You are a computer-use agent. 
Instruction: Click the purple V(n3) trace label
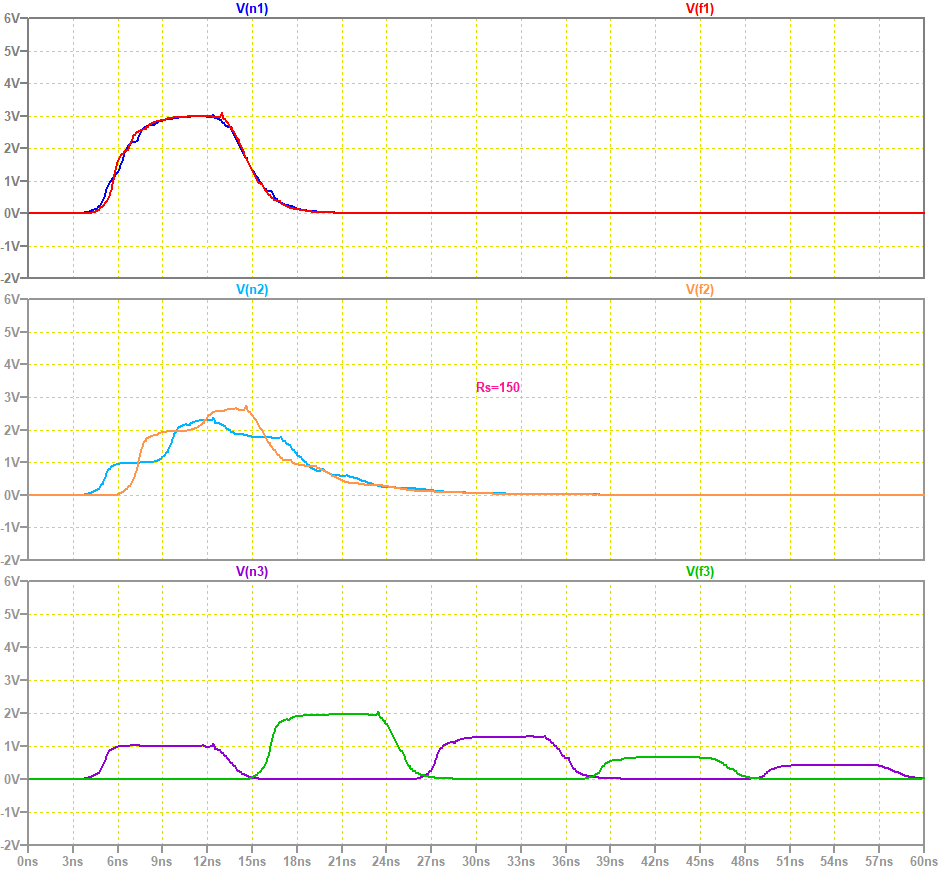(251, 572)
